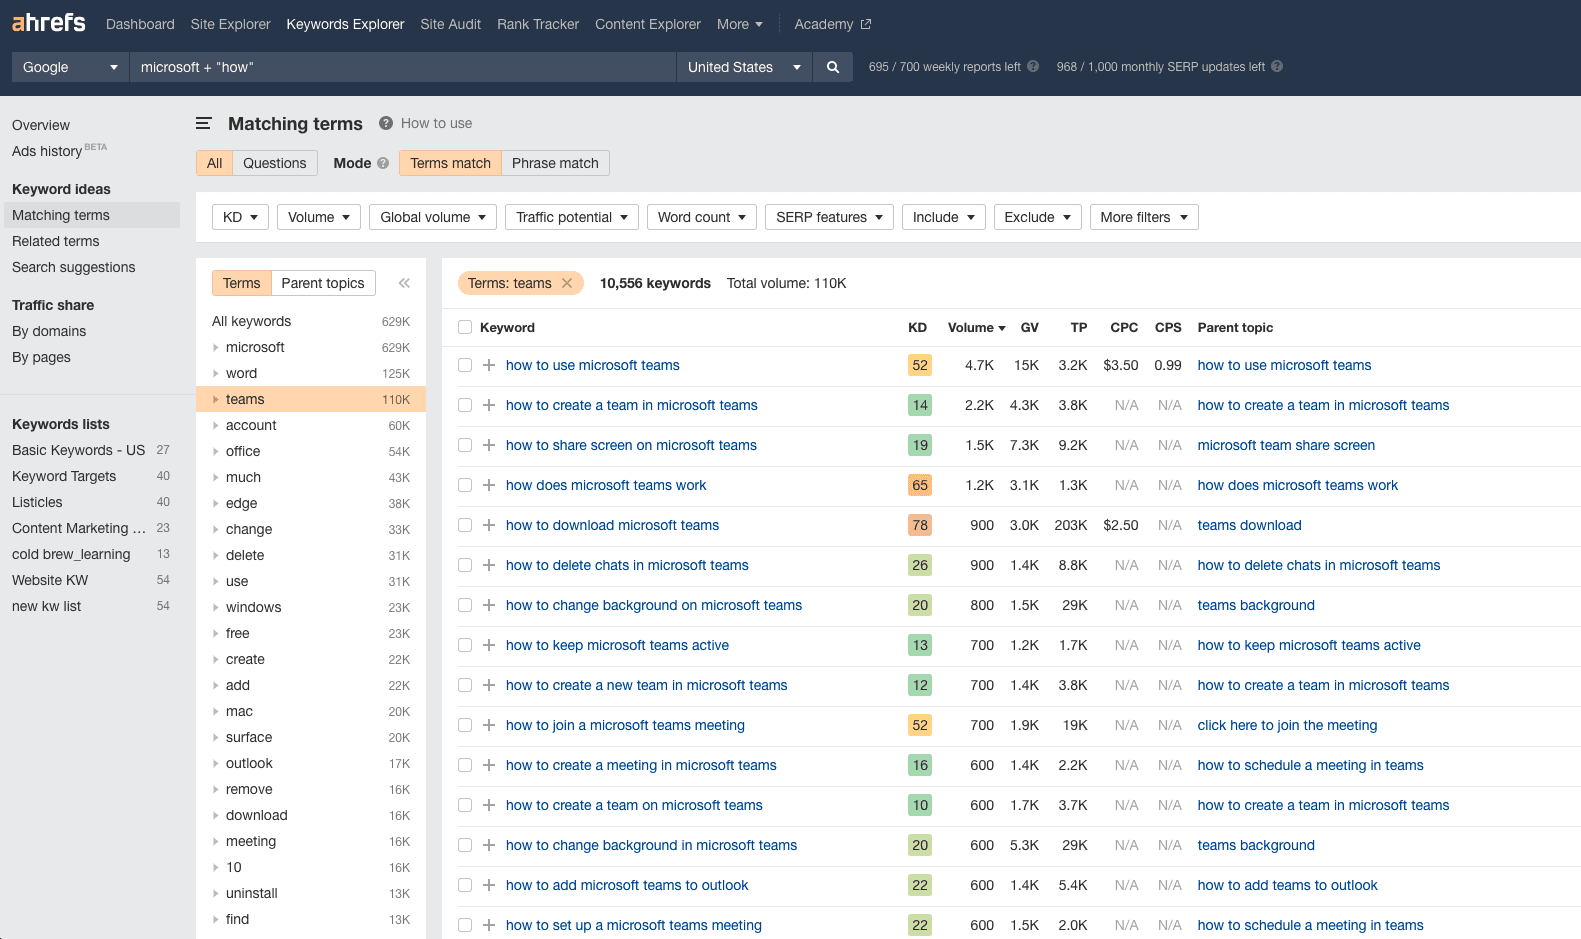The image size is (1581, 939).
Task: Open the 'teams download' parent topic link
Action: click(x=1250, y=525)
